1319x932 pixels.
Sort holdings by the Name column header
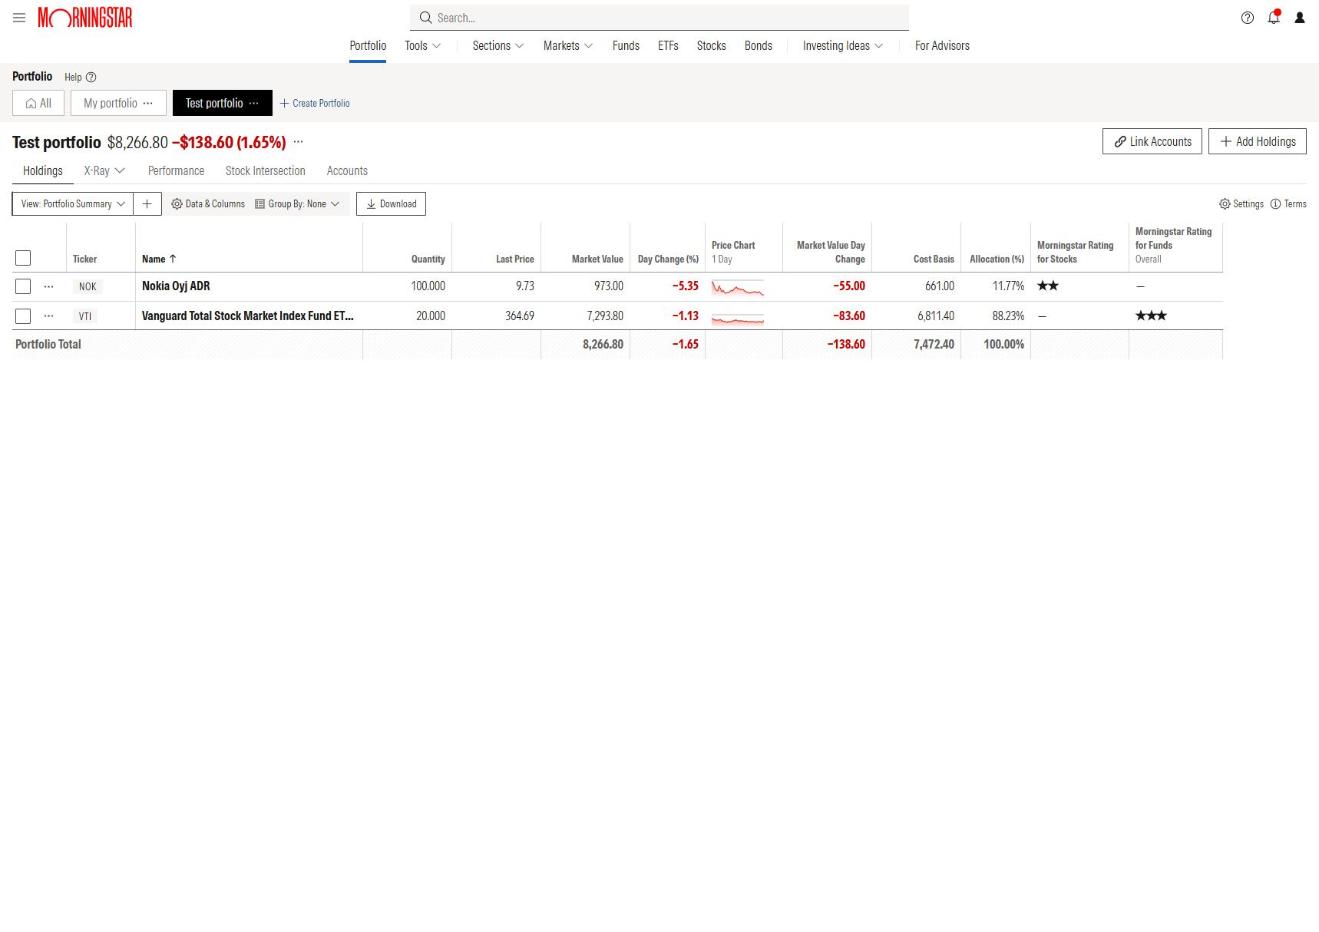point(159,259)
